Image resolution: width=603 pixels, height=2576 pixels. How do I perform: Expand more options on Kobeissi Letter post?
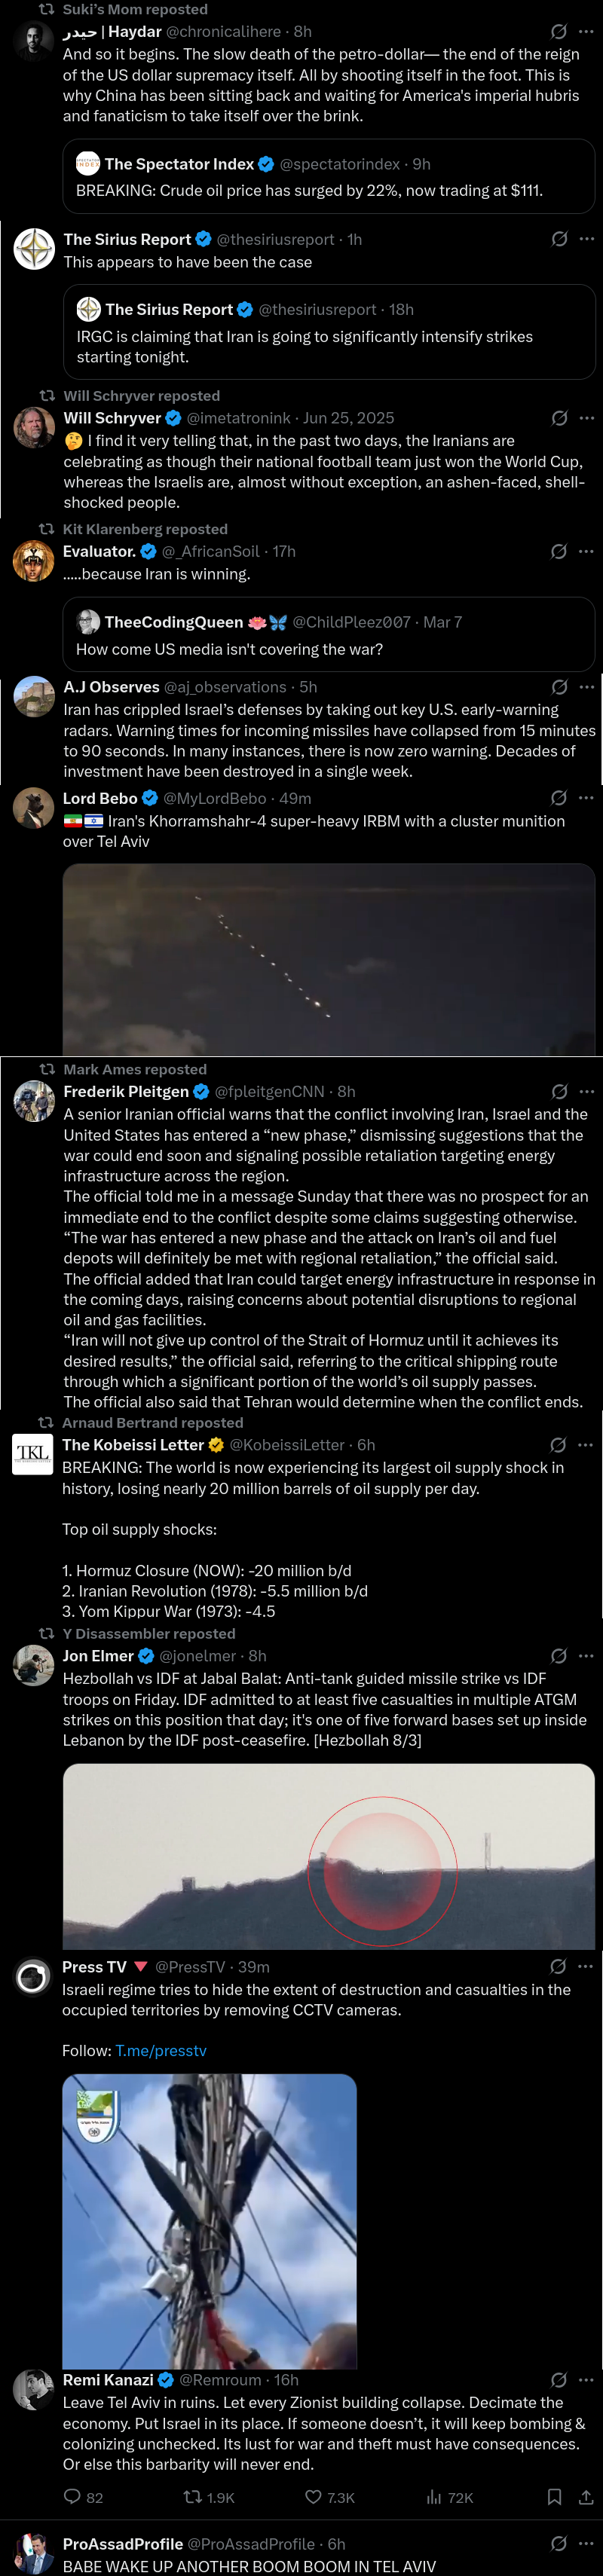coord(586,1444)
